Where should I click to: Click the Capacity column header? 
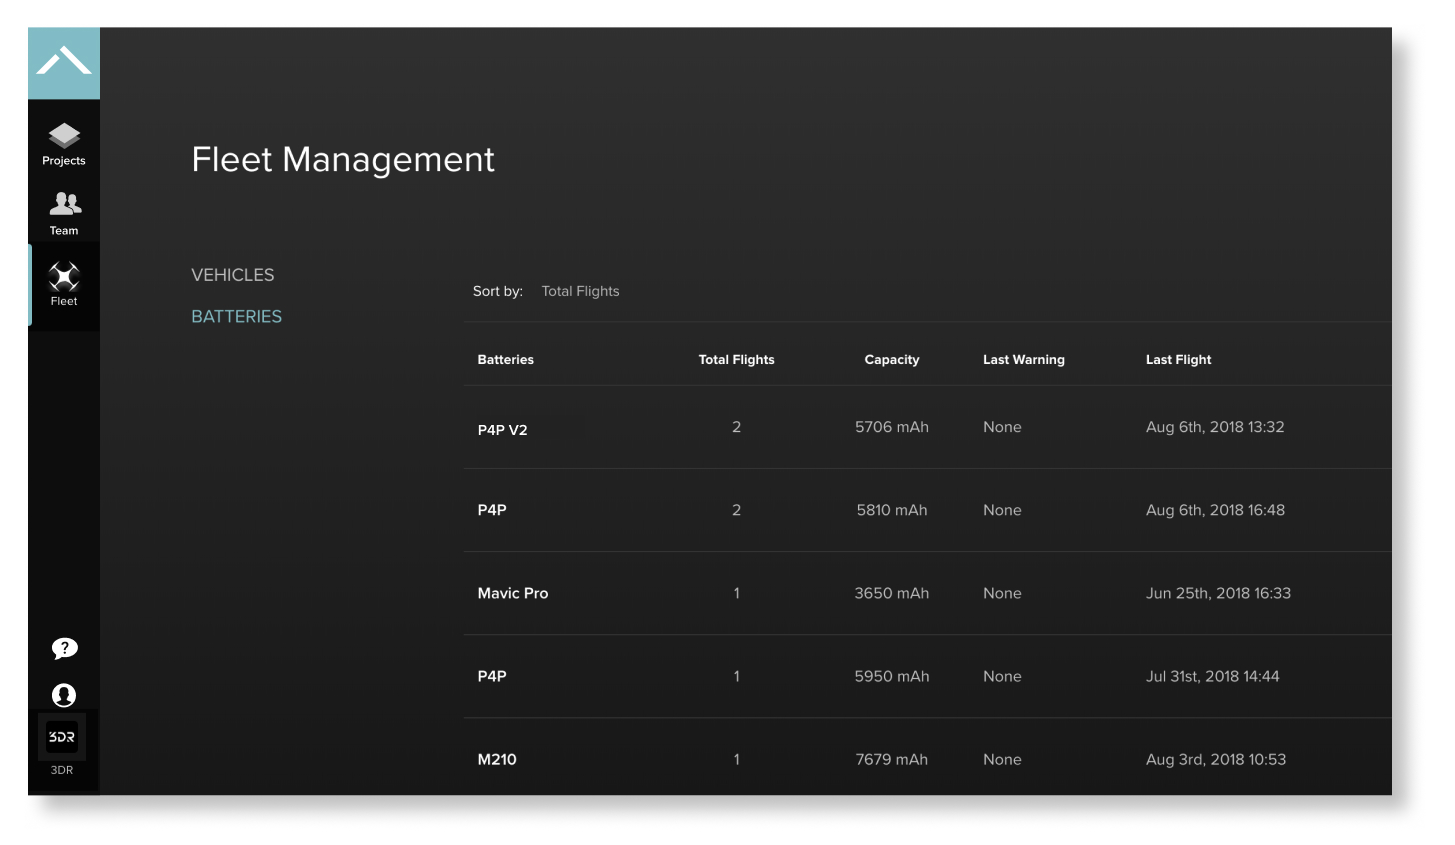coord(892,360)
